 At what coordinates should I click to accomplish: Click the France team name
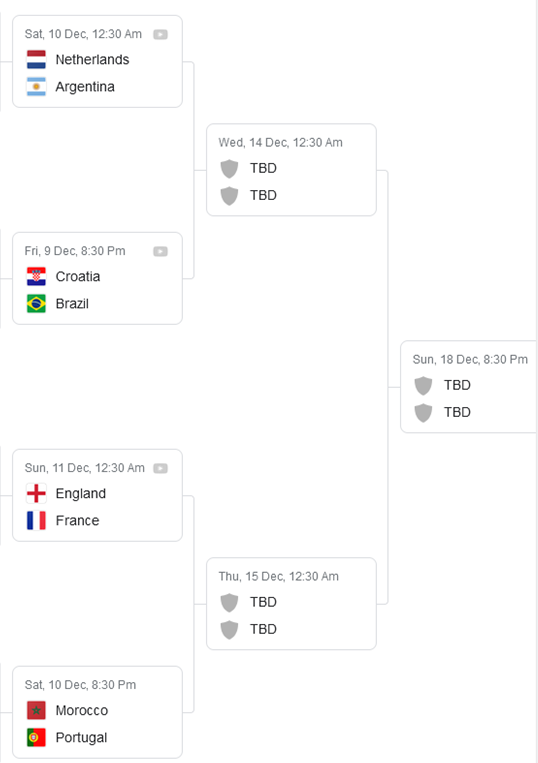tap(77, 521)
